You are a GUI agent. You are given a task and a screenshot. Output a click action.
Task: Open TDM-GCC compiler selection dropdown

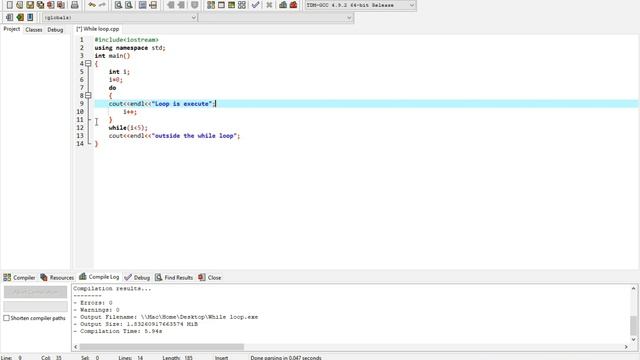360,5
